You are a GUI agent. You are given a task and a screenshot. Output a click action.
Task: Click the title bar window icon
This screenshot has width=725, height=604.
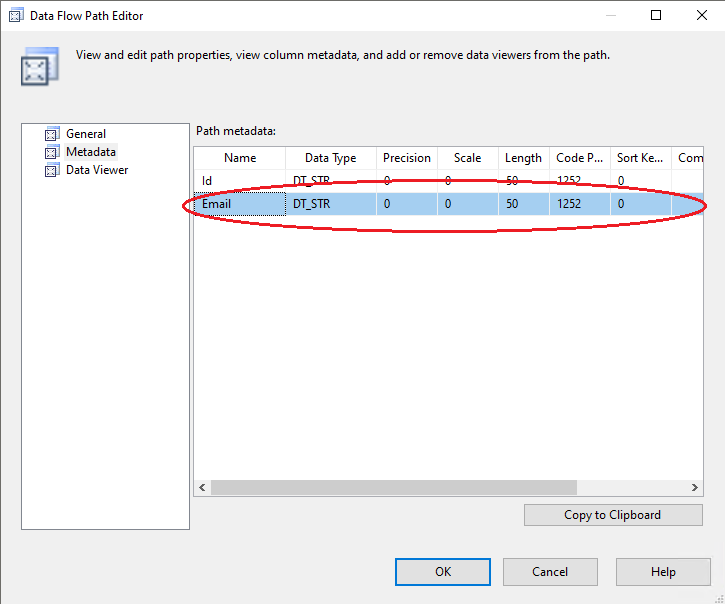point(16,15)
